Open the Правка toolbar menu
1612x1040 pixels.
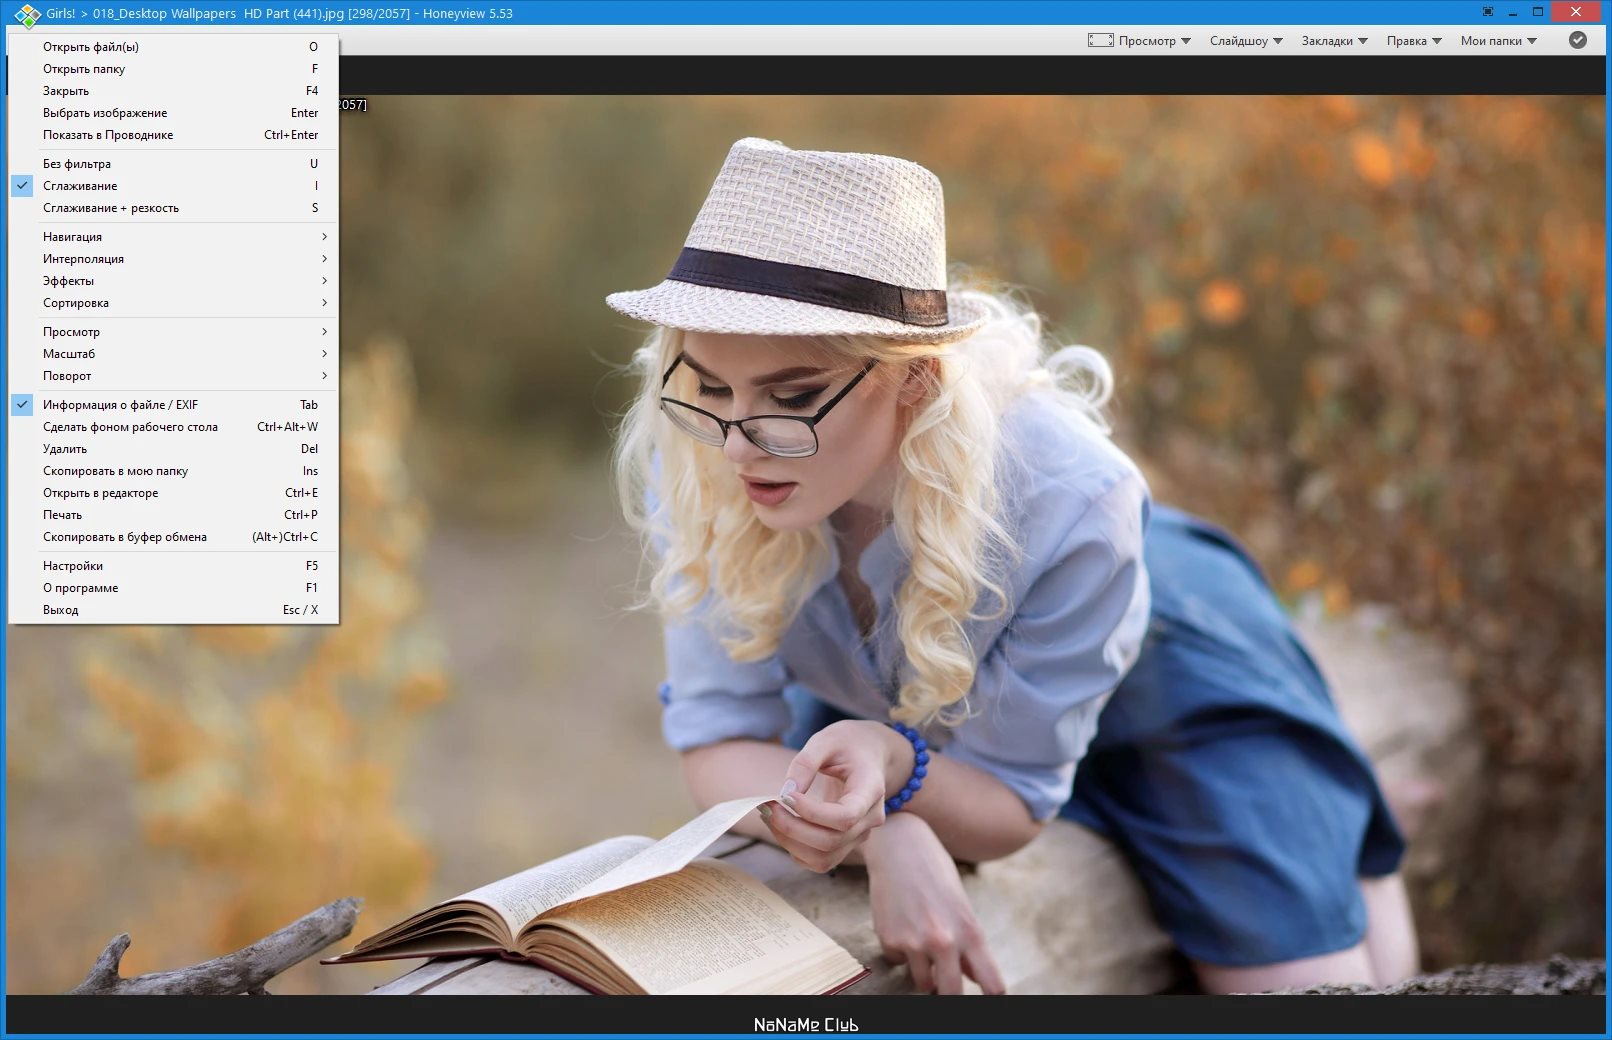(1414, 41)
